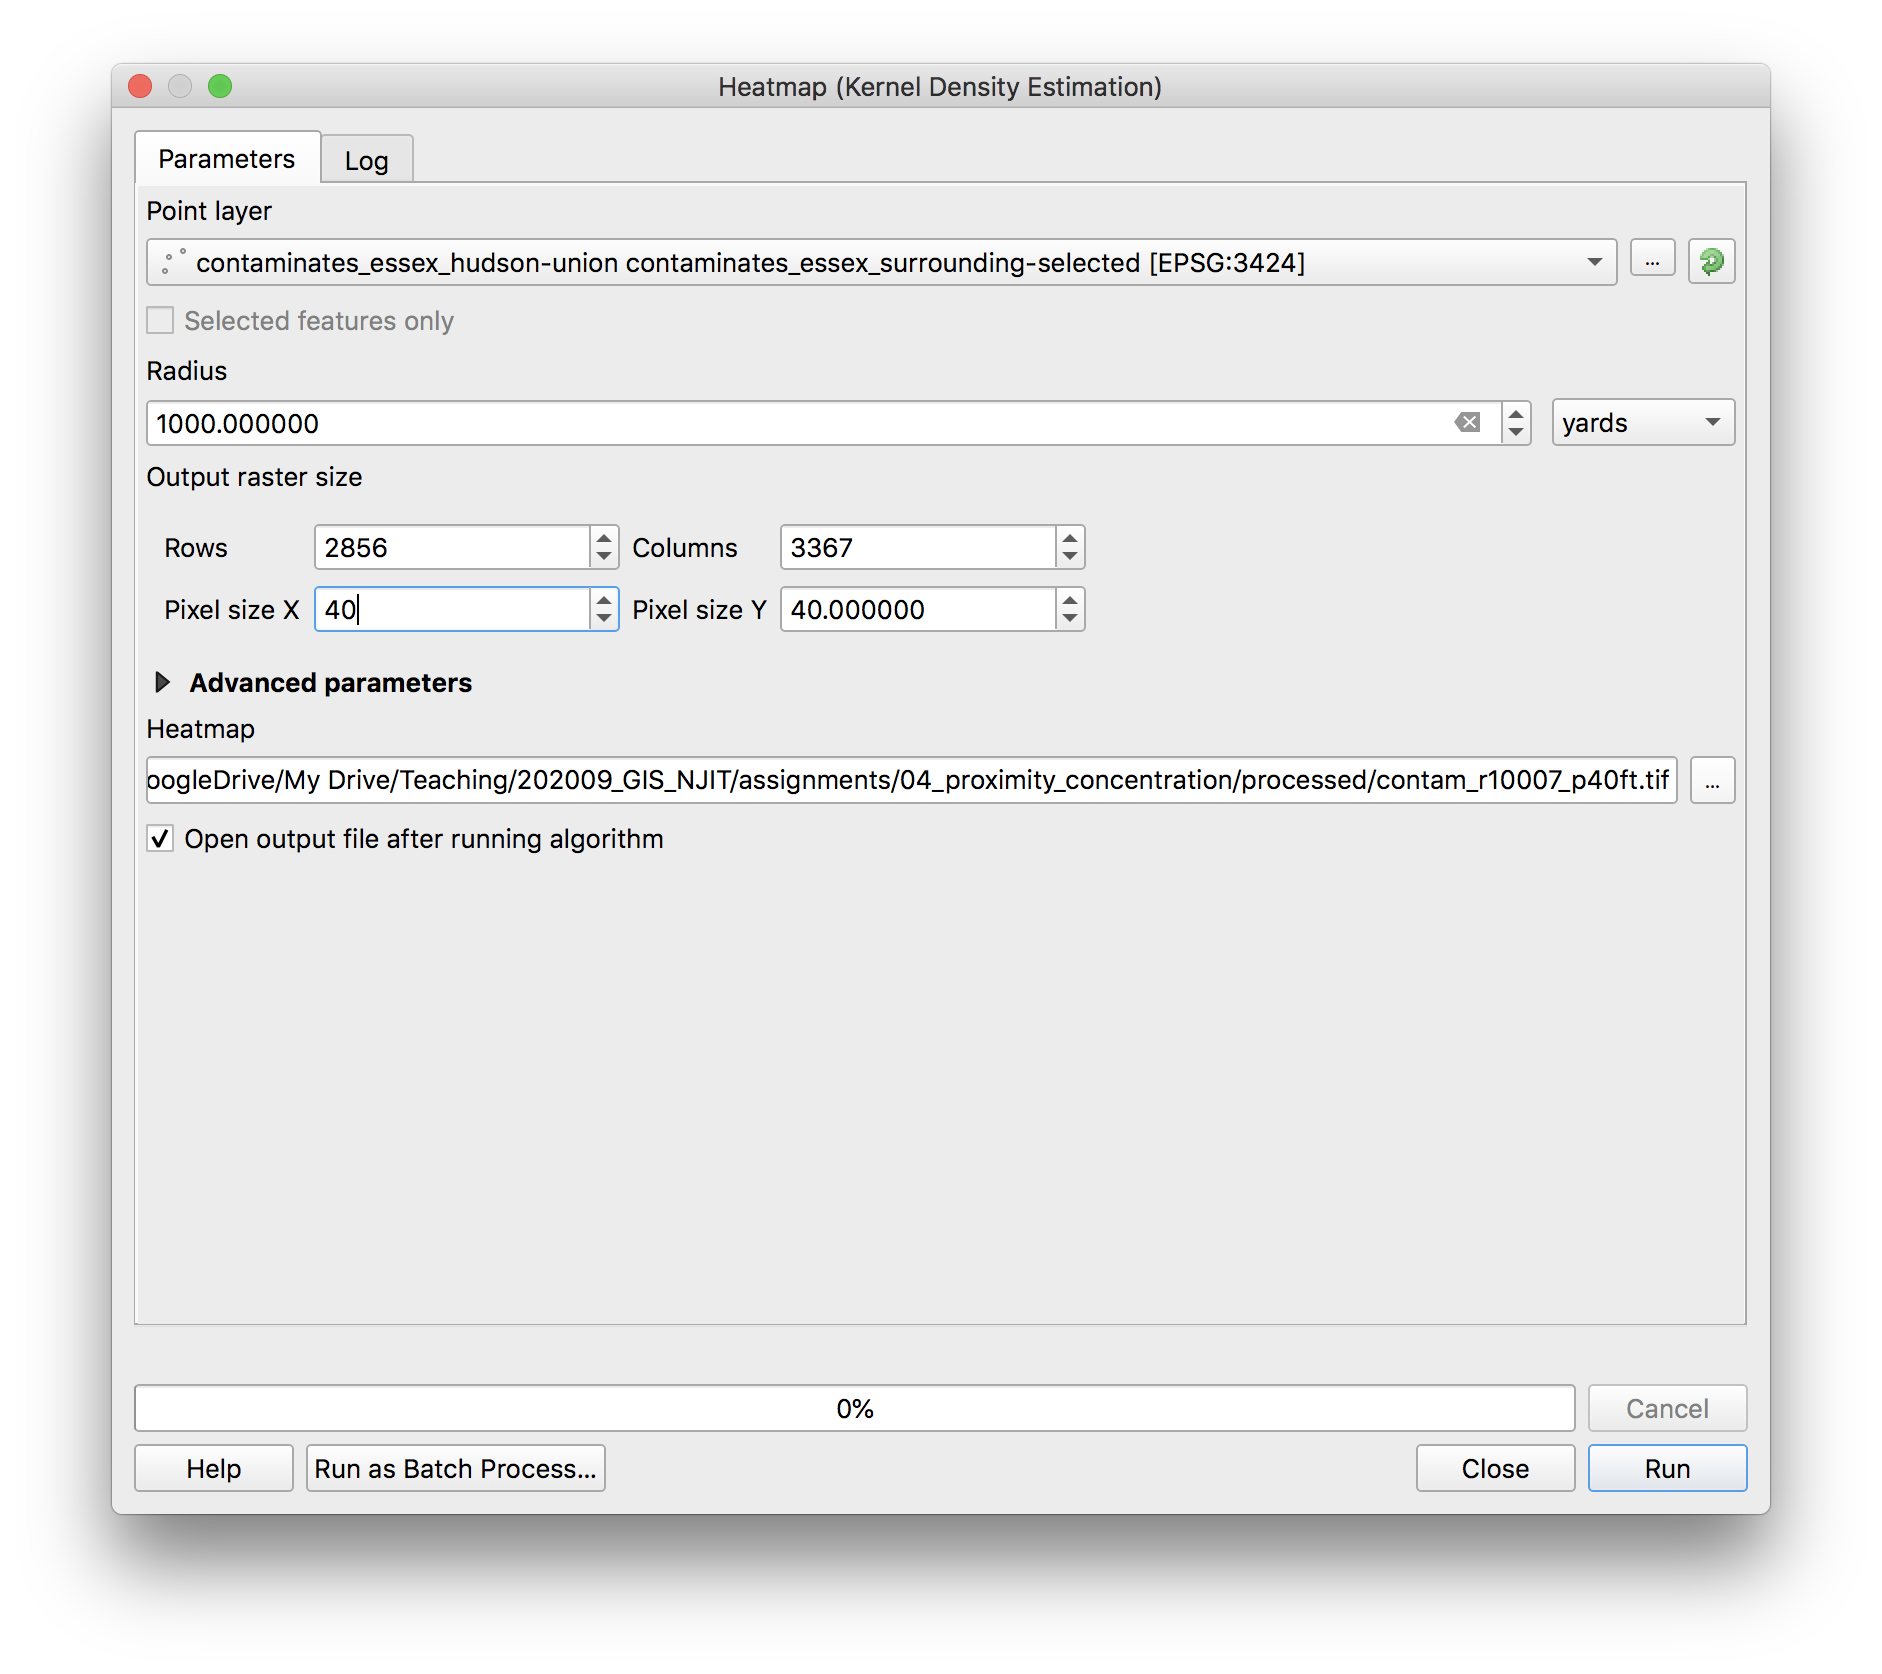Image resolution: width=1882 pixels, height=1674 pixels.
Task: Increase Pixel size Y with up arrow
Action: (1070, 601)
